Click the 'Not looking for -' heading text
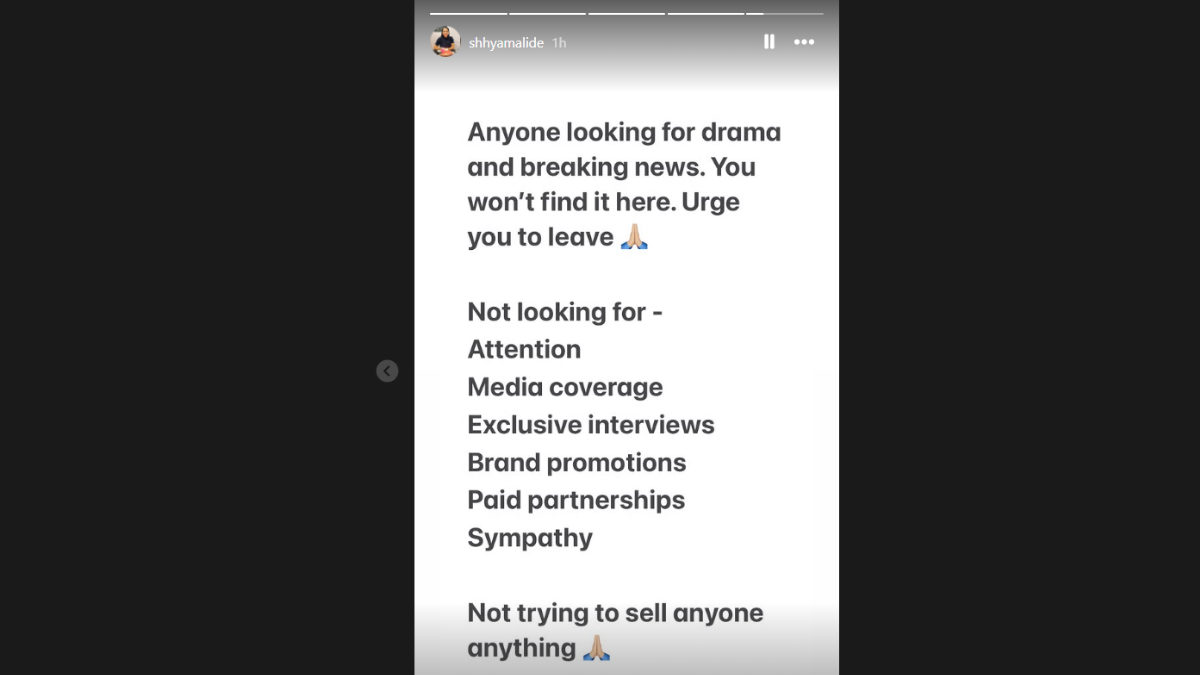1200x675 pixels. tap(565, 312)
